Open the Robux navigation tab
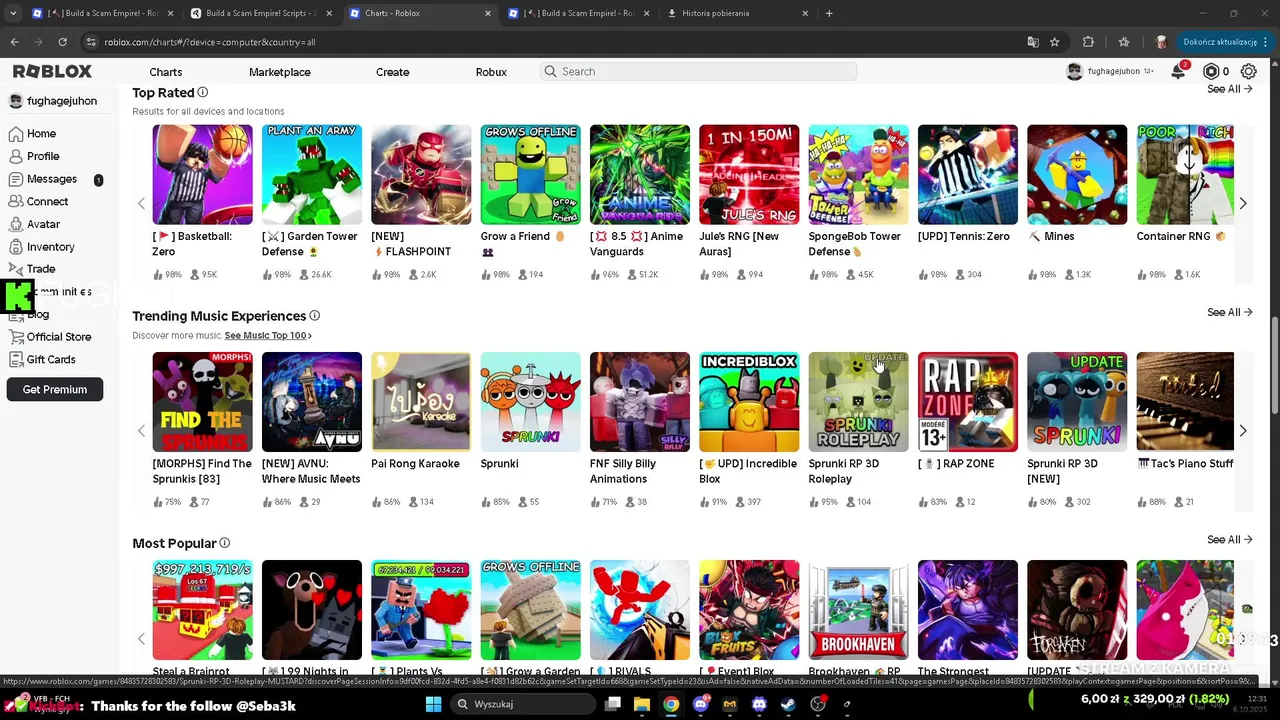This screenshot has height=720, width=1280. [x=491, y=72]
